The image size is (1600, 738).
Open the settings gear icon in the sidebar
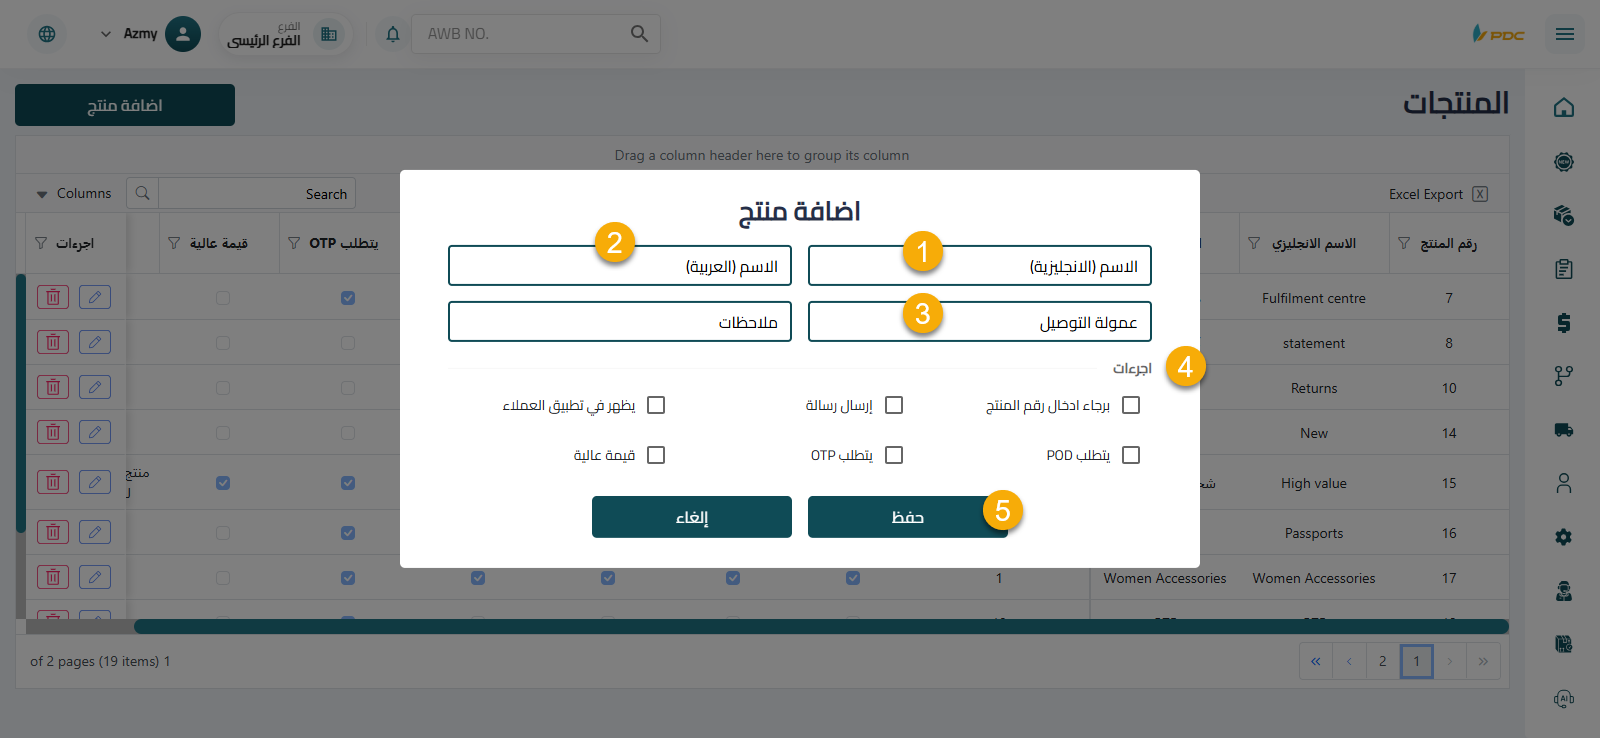pos(1564,537)
